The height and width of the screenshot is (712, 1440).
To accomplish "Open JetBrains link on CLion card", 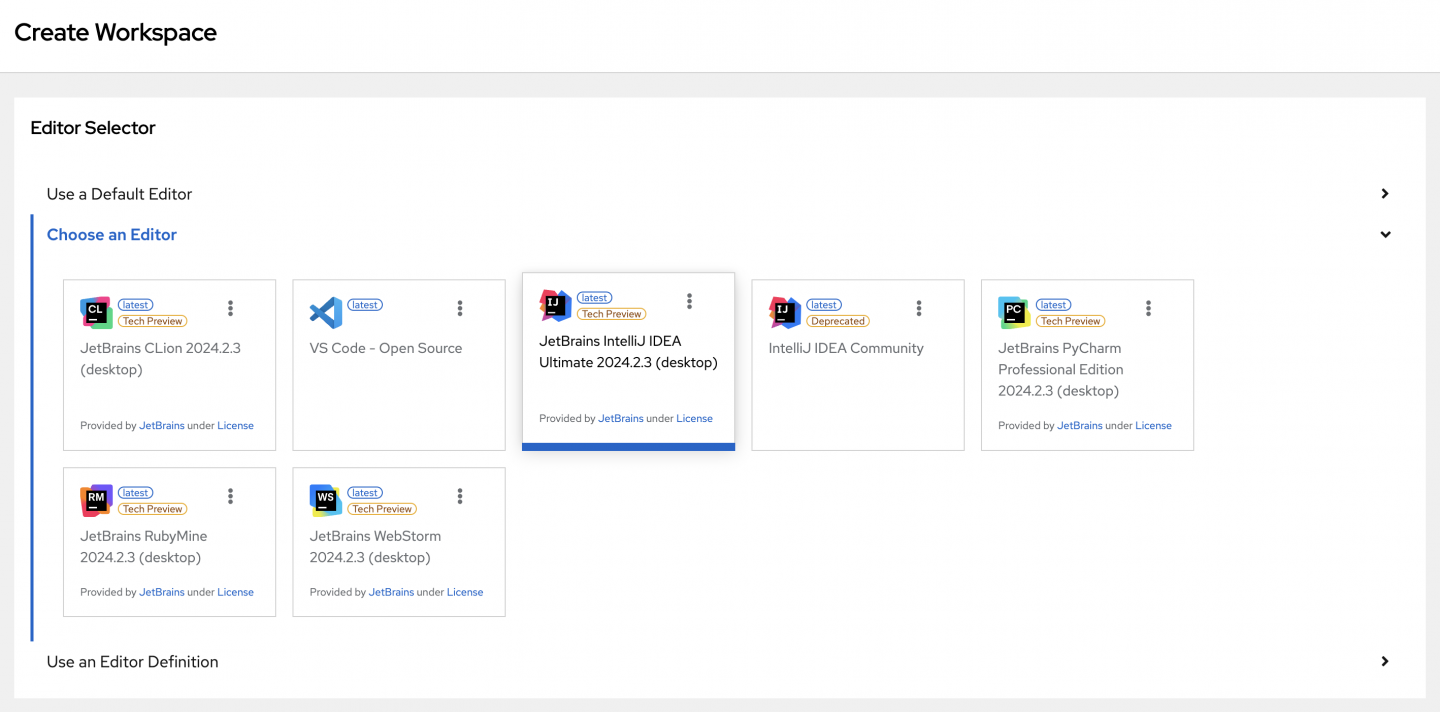I will coord(162,426).
